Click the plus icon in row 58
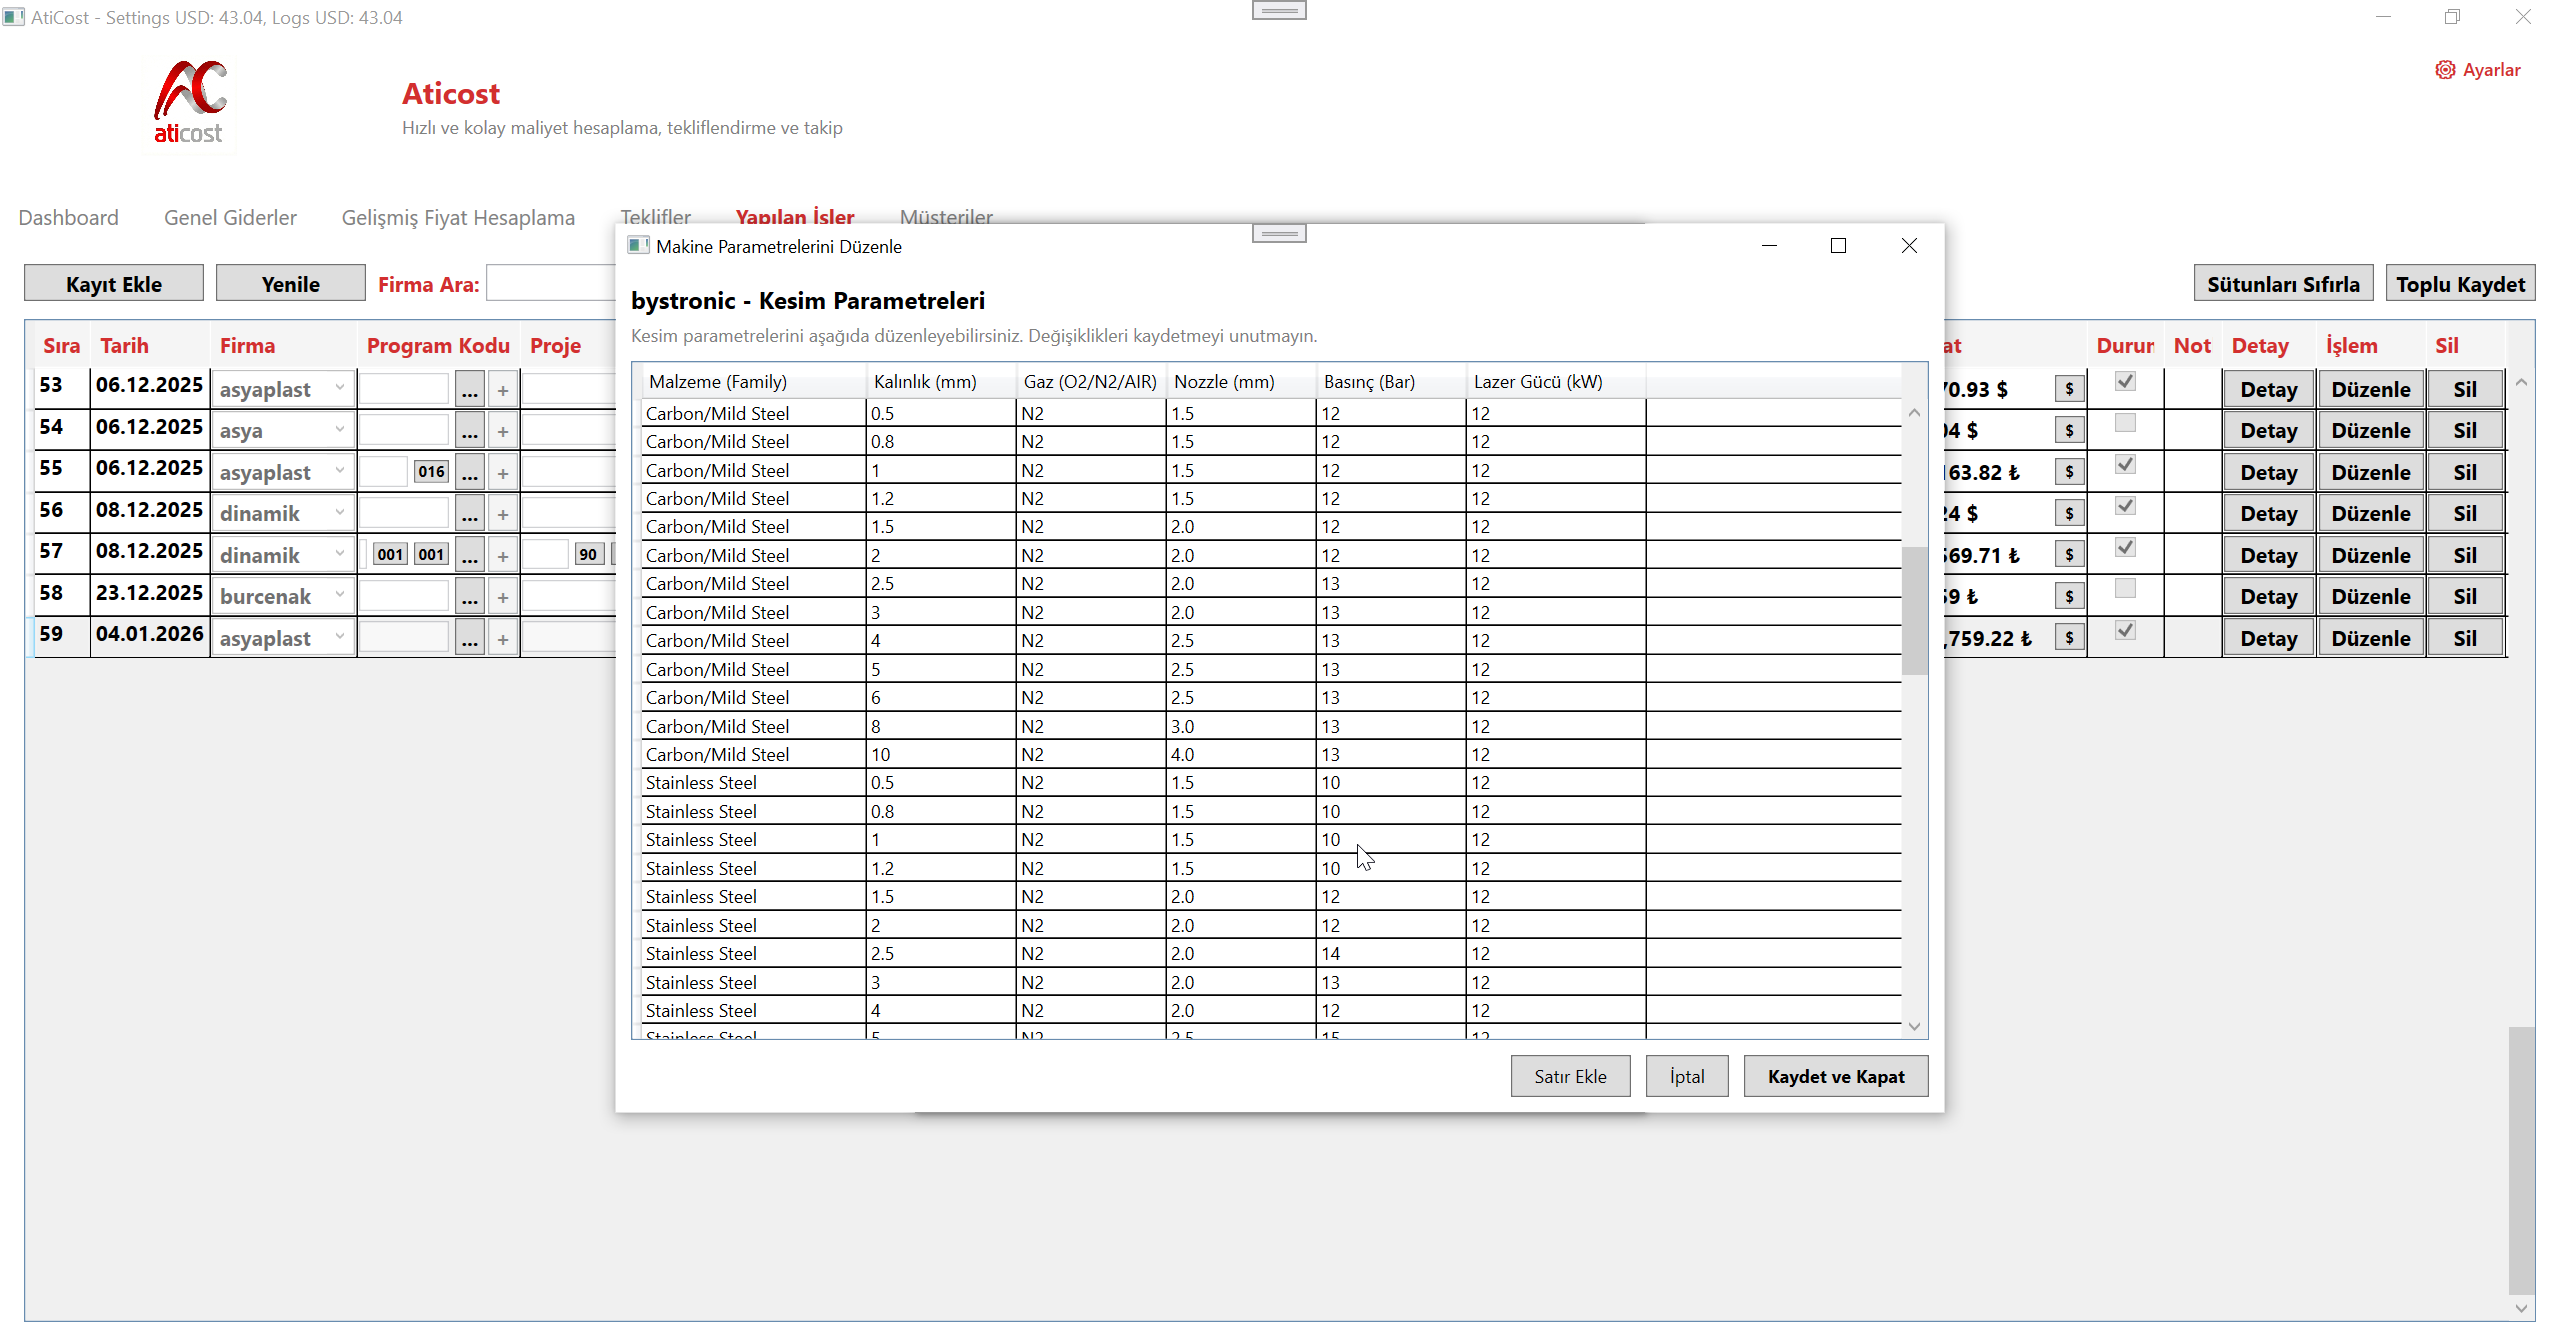The image size is (2560, 1339). [x=503, y=597]
